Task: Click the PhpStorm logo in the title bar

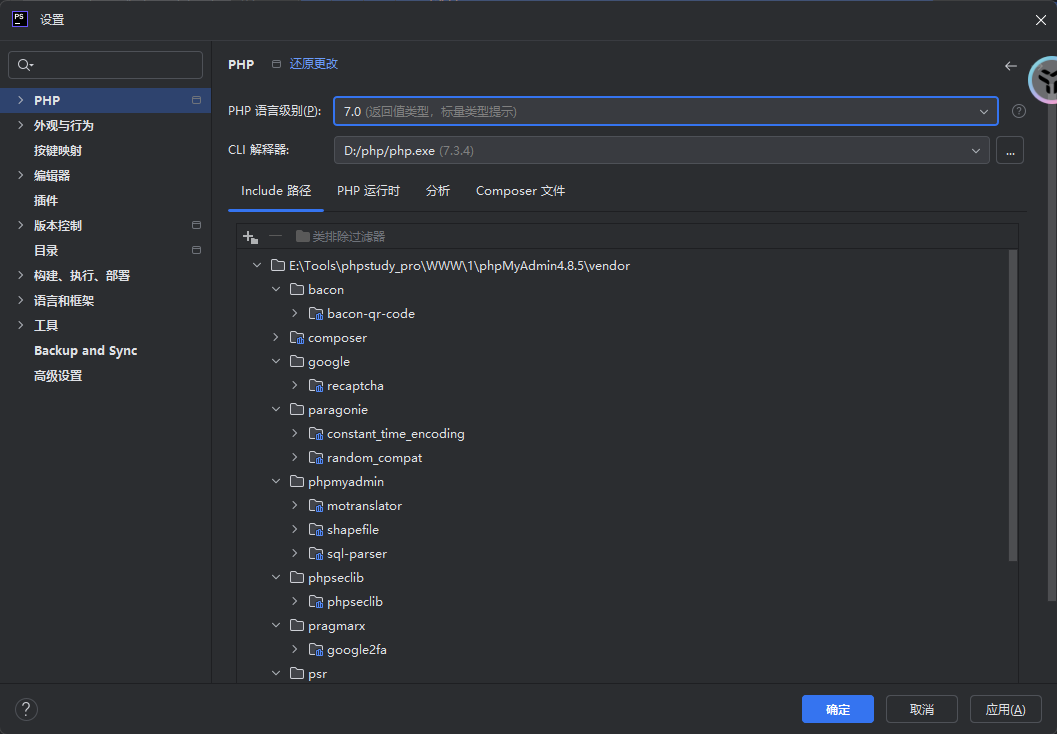Action: click(x=20, y=19)
